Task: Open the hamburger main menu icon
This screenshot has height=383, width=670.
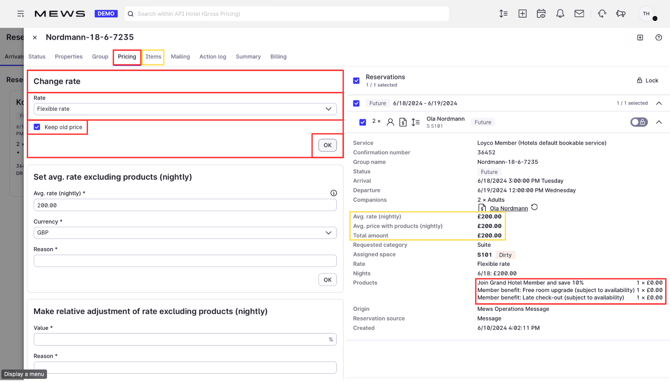Action: 20,14
